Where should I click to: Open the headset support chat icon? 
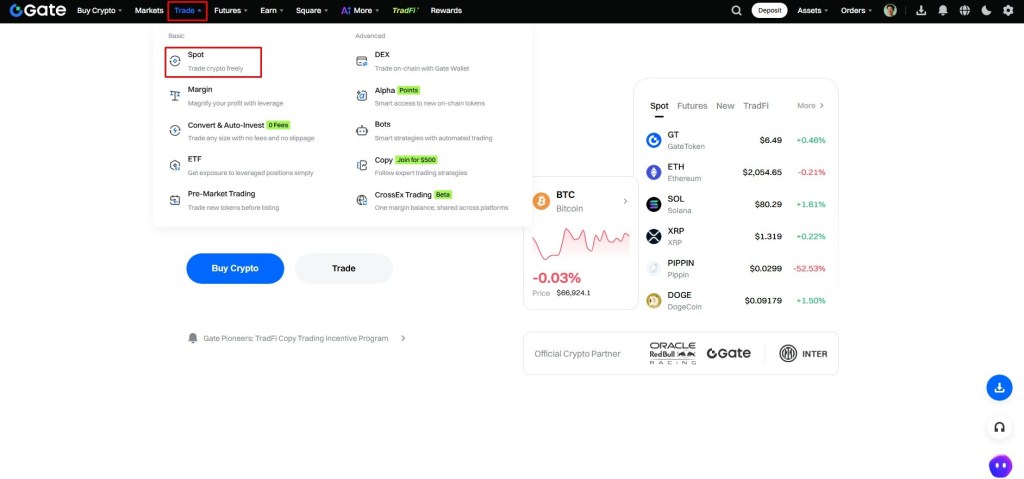[999, 427]
